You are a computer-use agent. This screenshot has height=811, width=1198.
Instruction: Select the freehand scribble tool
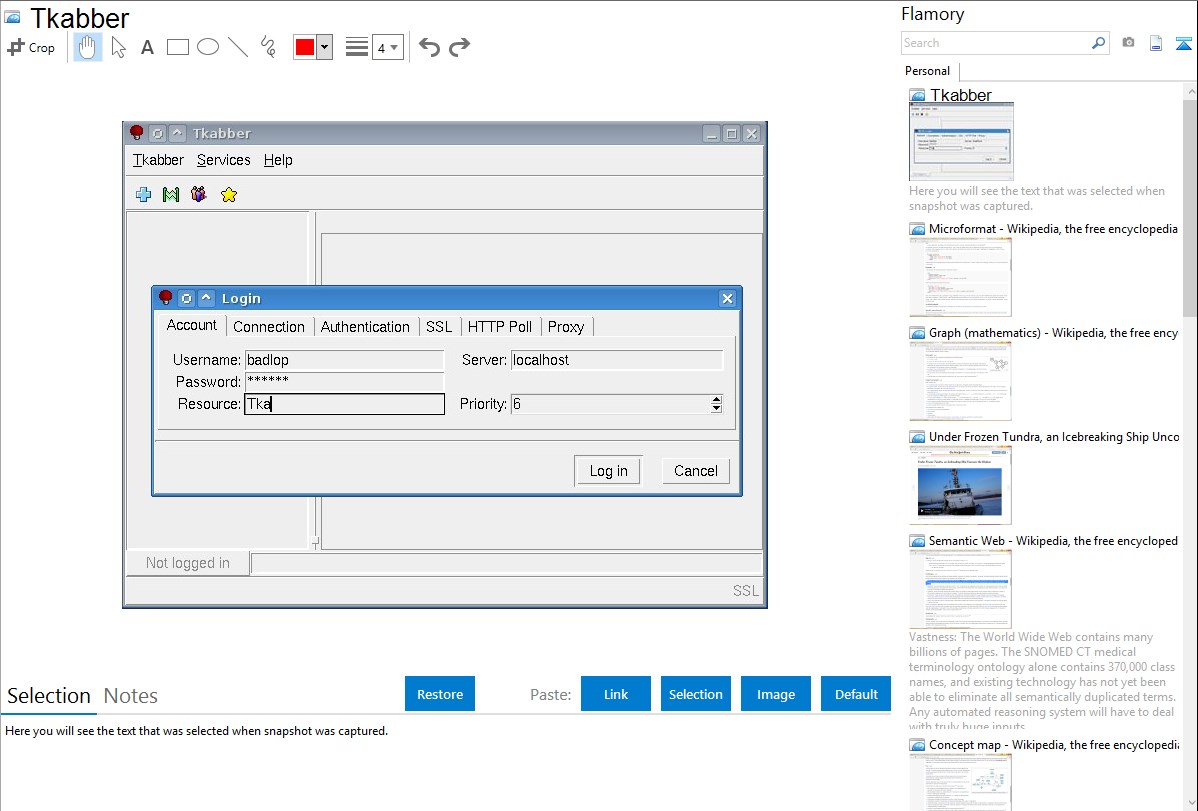268,47
